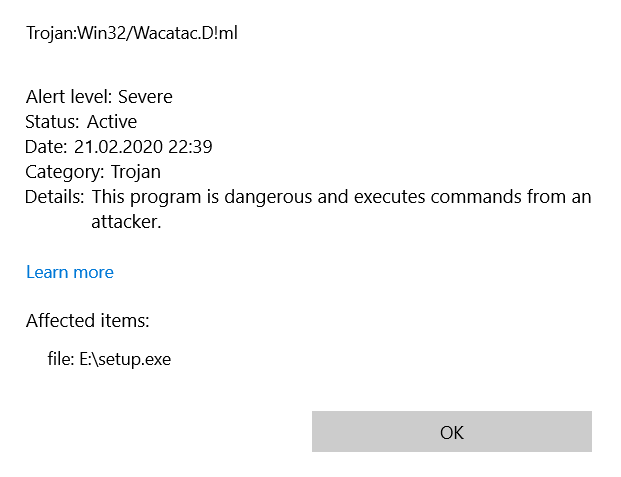Click the word 'attacker.' in the details
Viewport: 621px width, 477px height.
[133, 222]
